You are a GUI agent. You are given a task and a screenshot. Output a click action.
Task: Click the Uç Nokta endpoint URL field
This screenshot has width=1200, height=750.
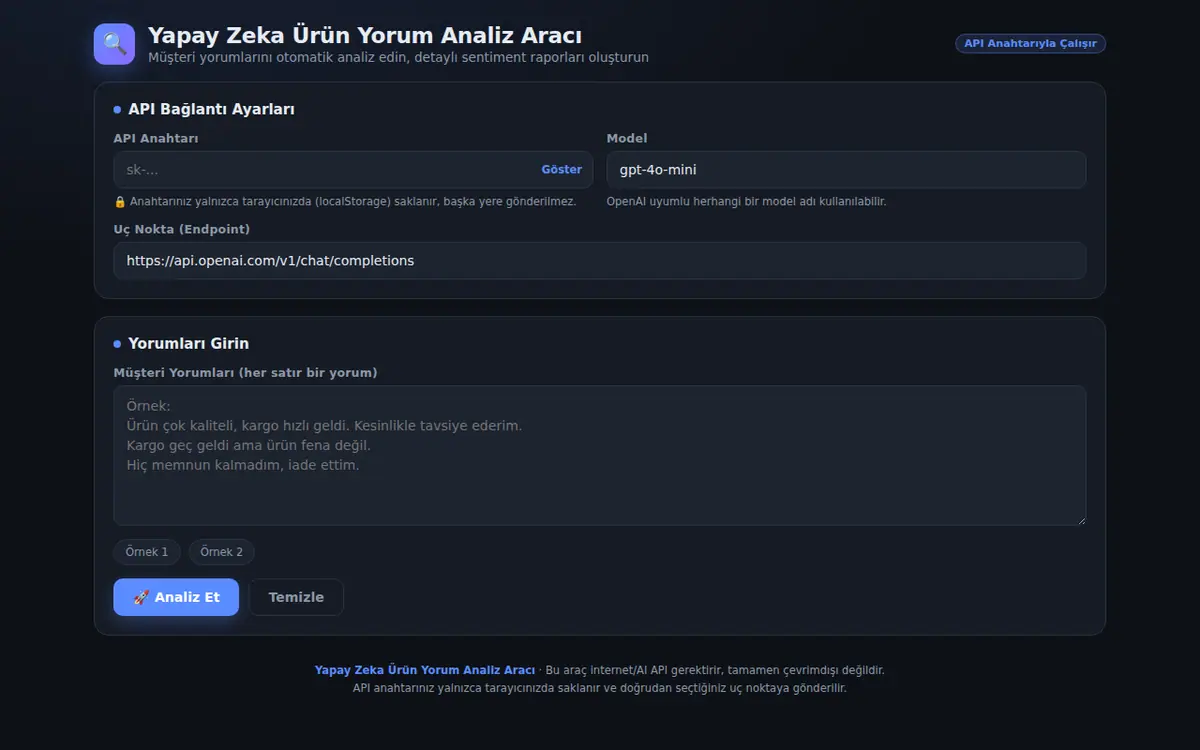[x=600, y=261]
